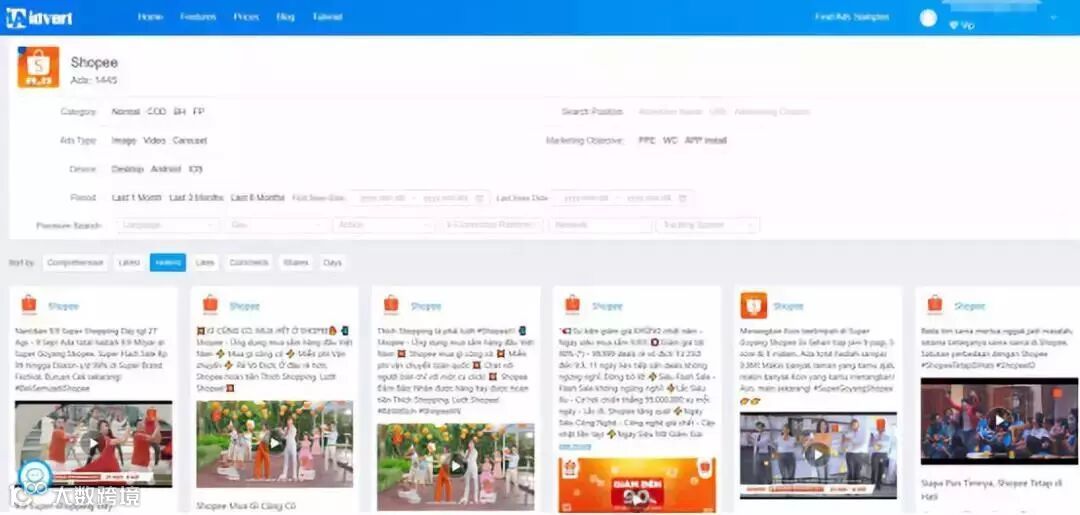Set period to Last 3 Months

point(196,198)
